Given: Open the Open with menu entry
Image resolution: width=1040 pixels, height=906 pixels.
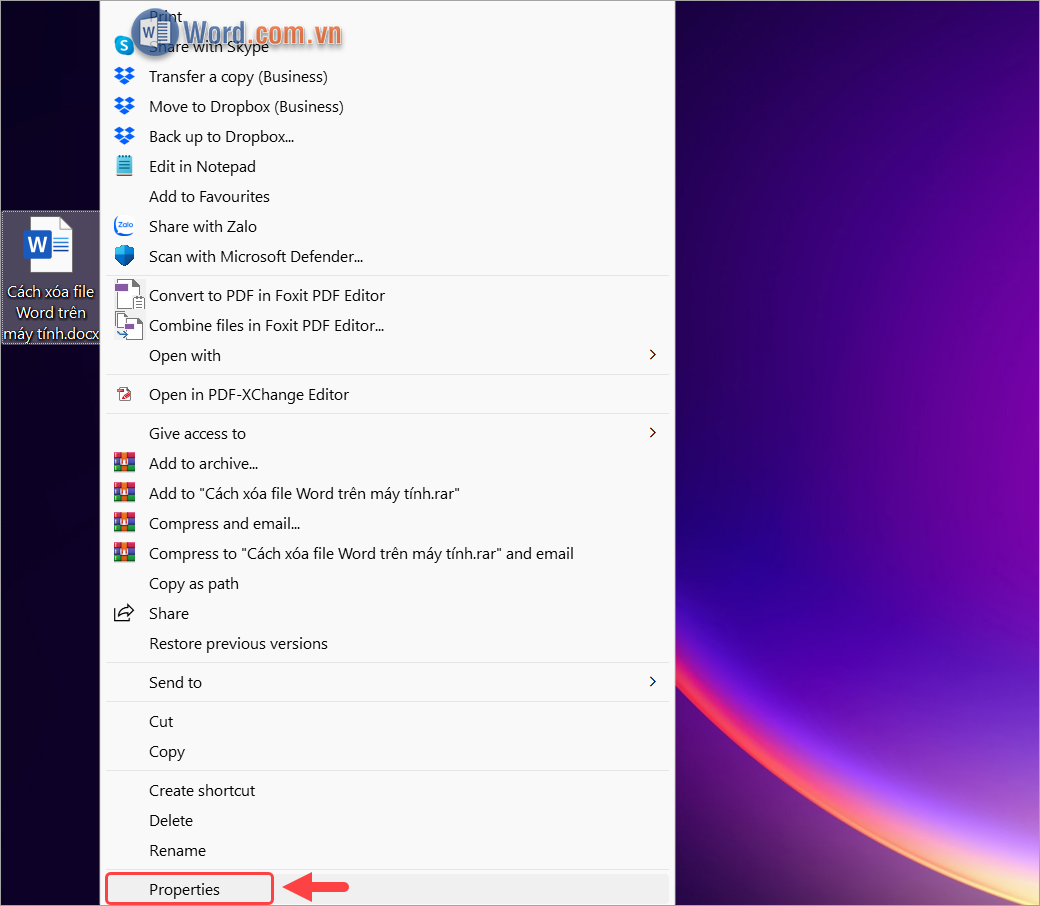Looking at the screenshot, I should 387,356.
